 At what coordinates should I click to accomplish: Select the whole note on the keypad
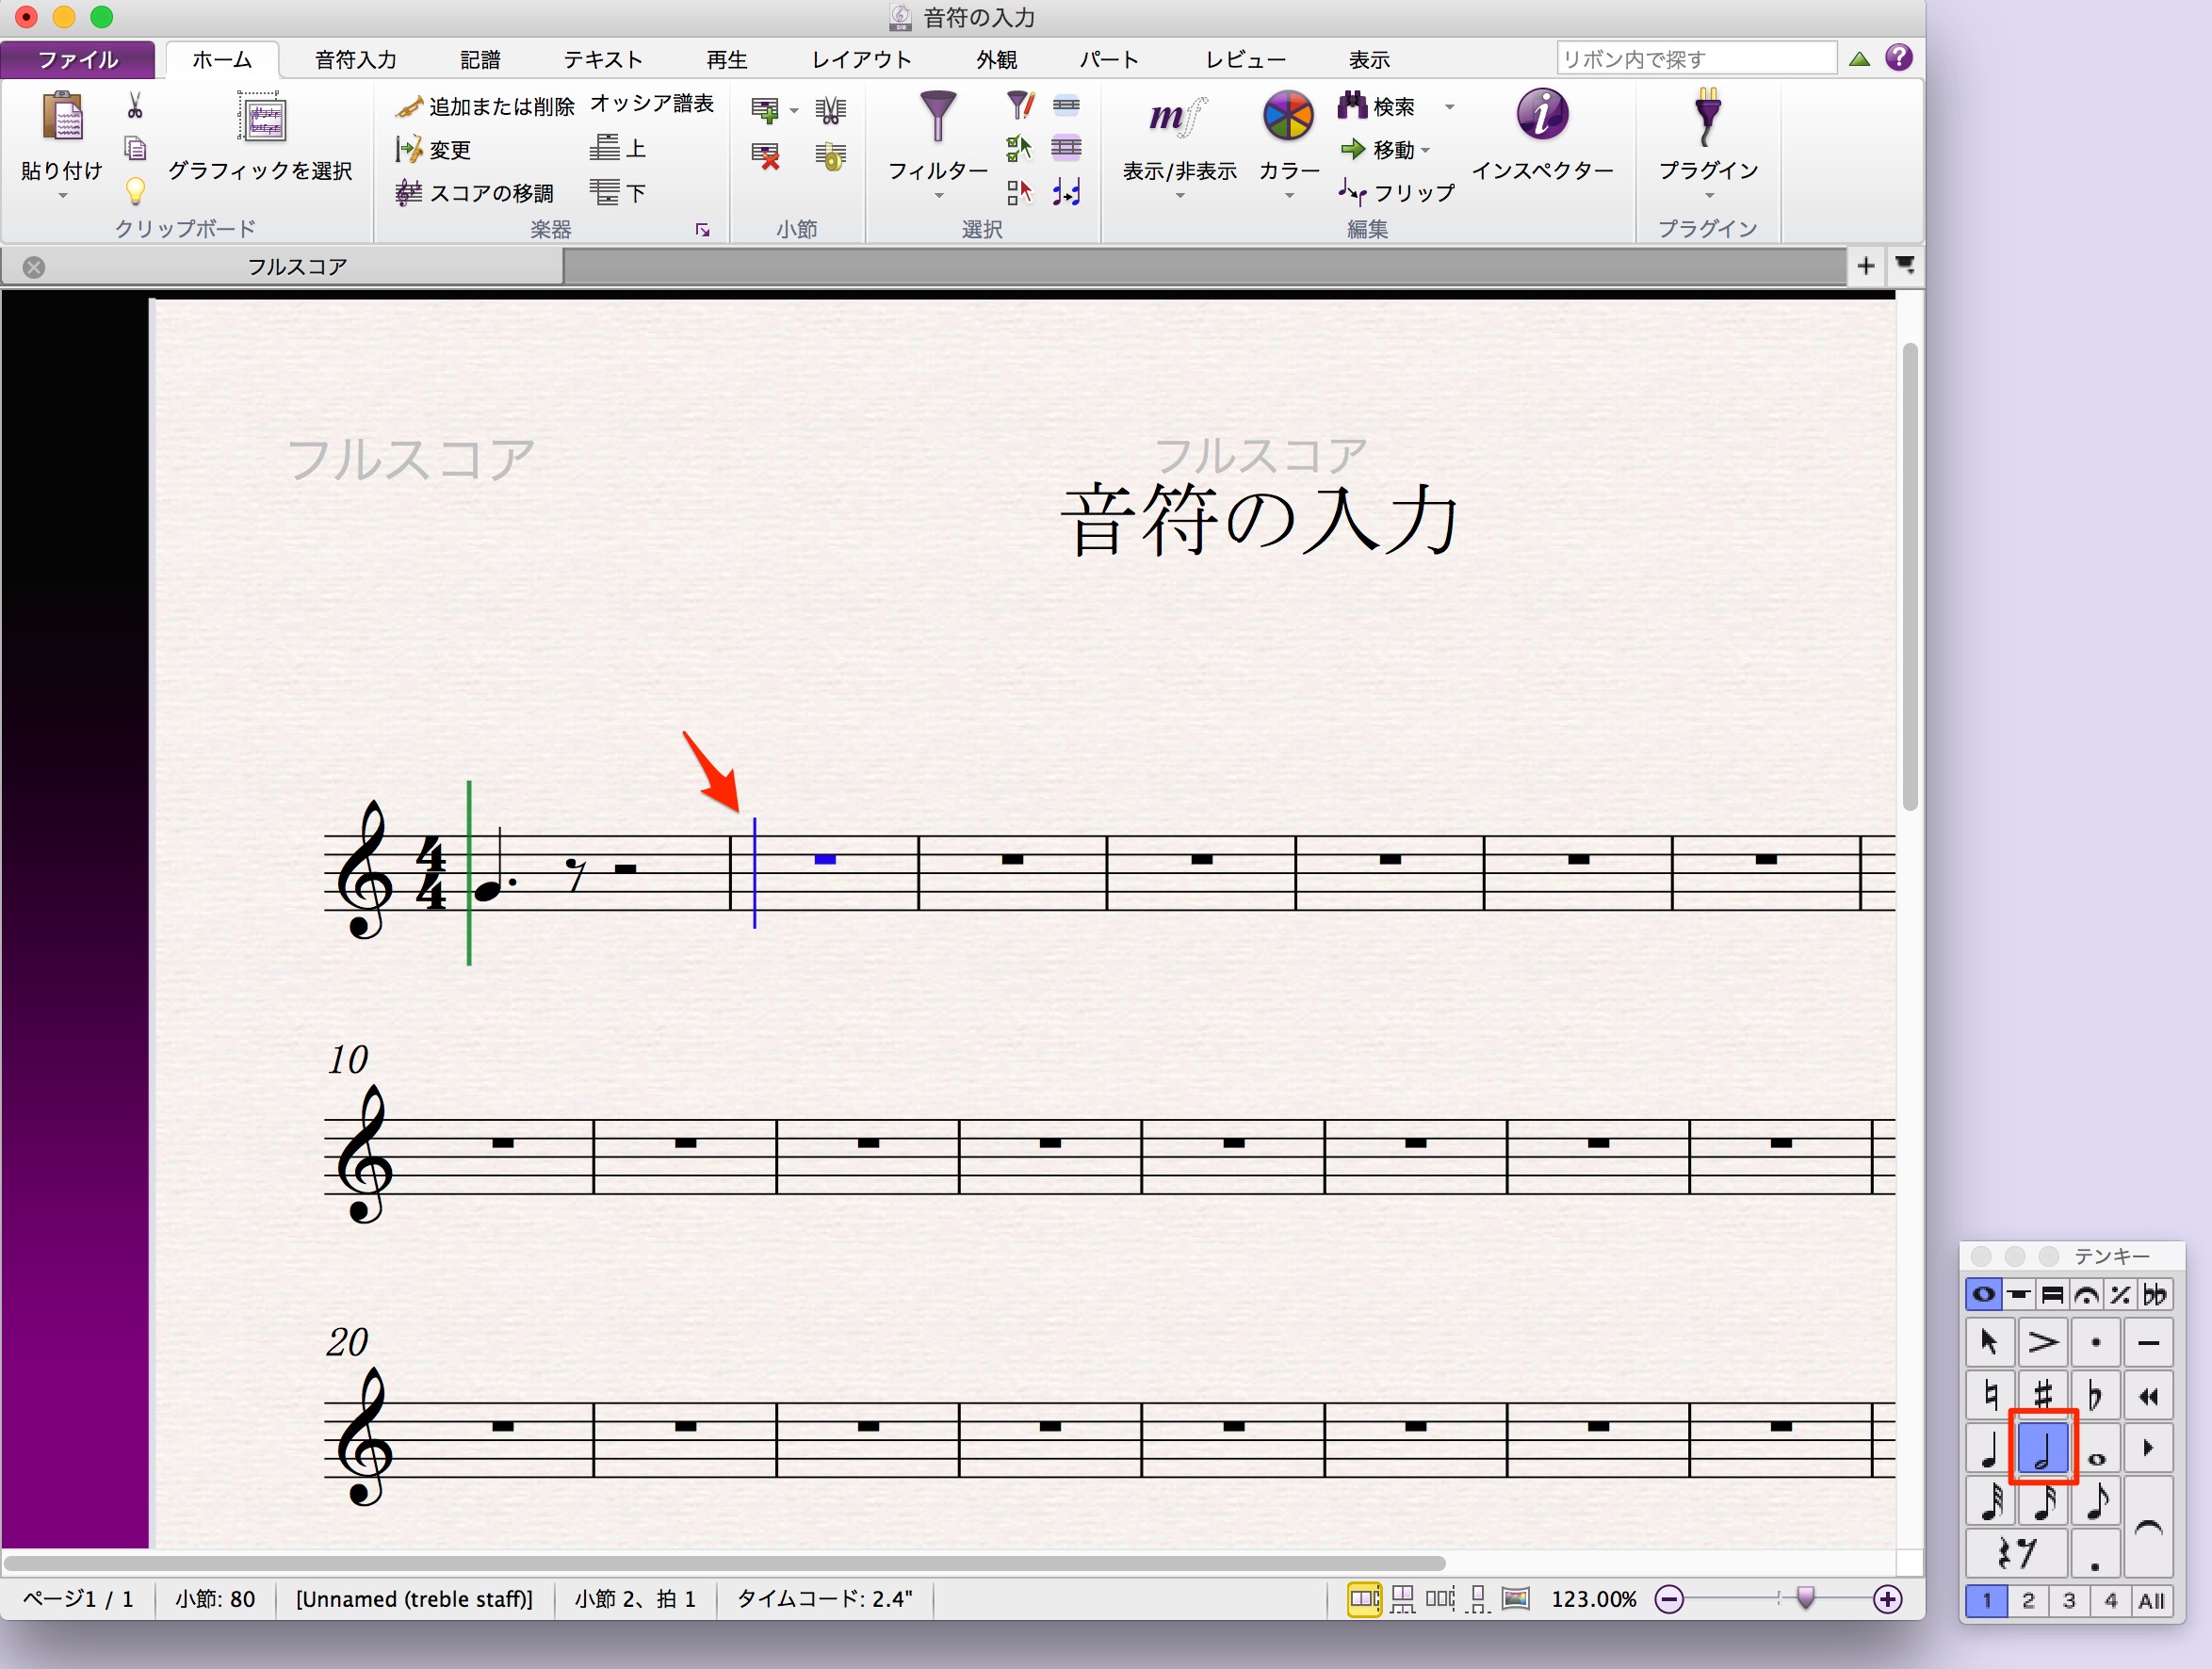2095,1448
